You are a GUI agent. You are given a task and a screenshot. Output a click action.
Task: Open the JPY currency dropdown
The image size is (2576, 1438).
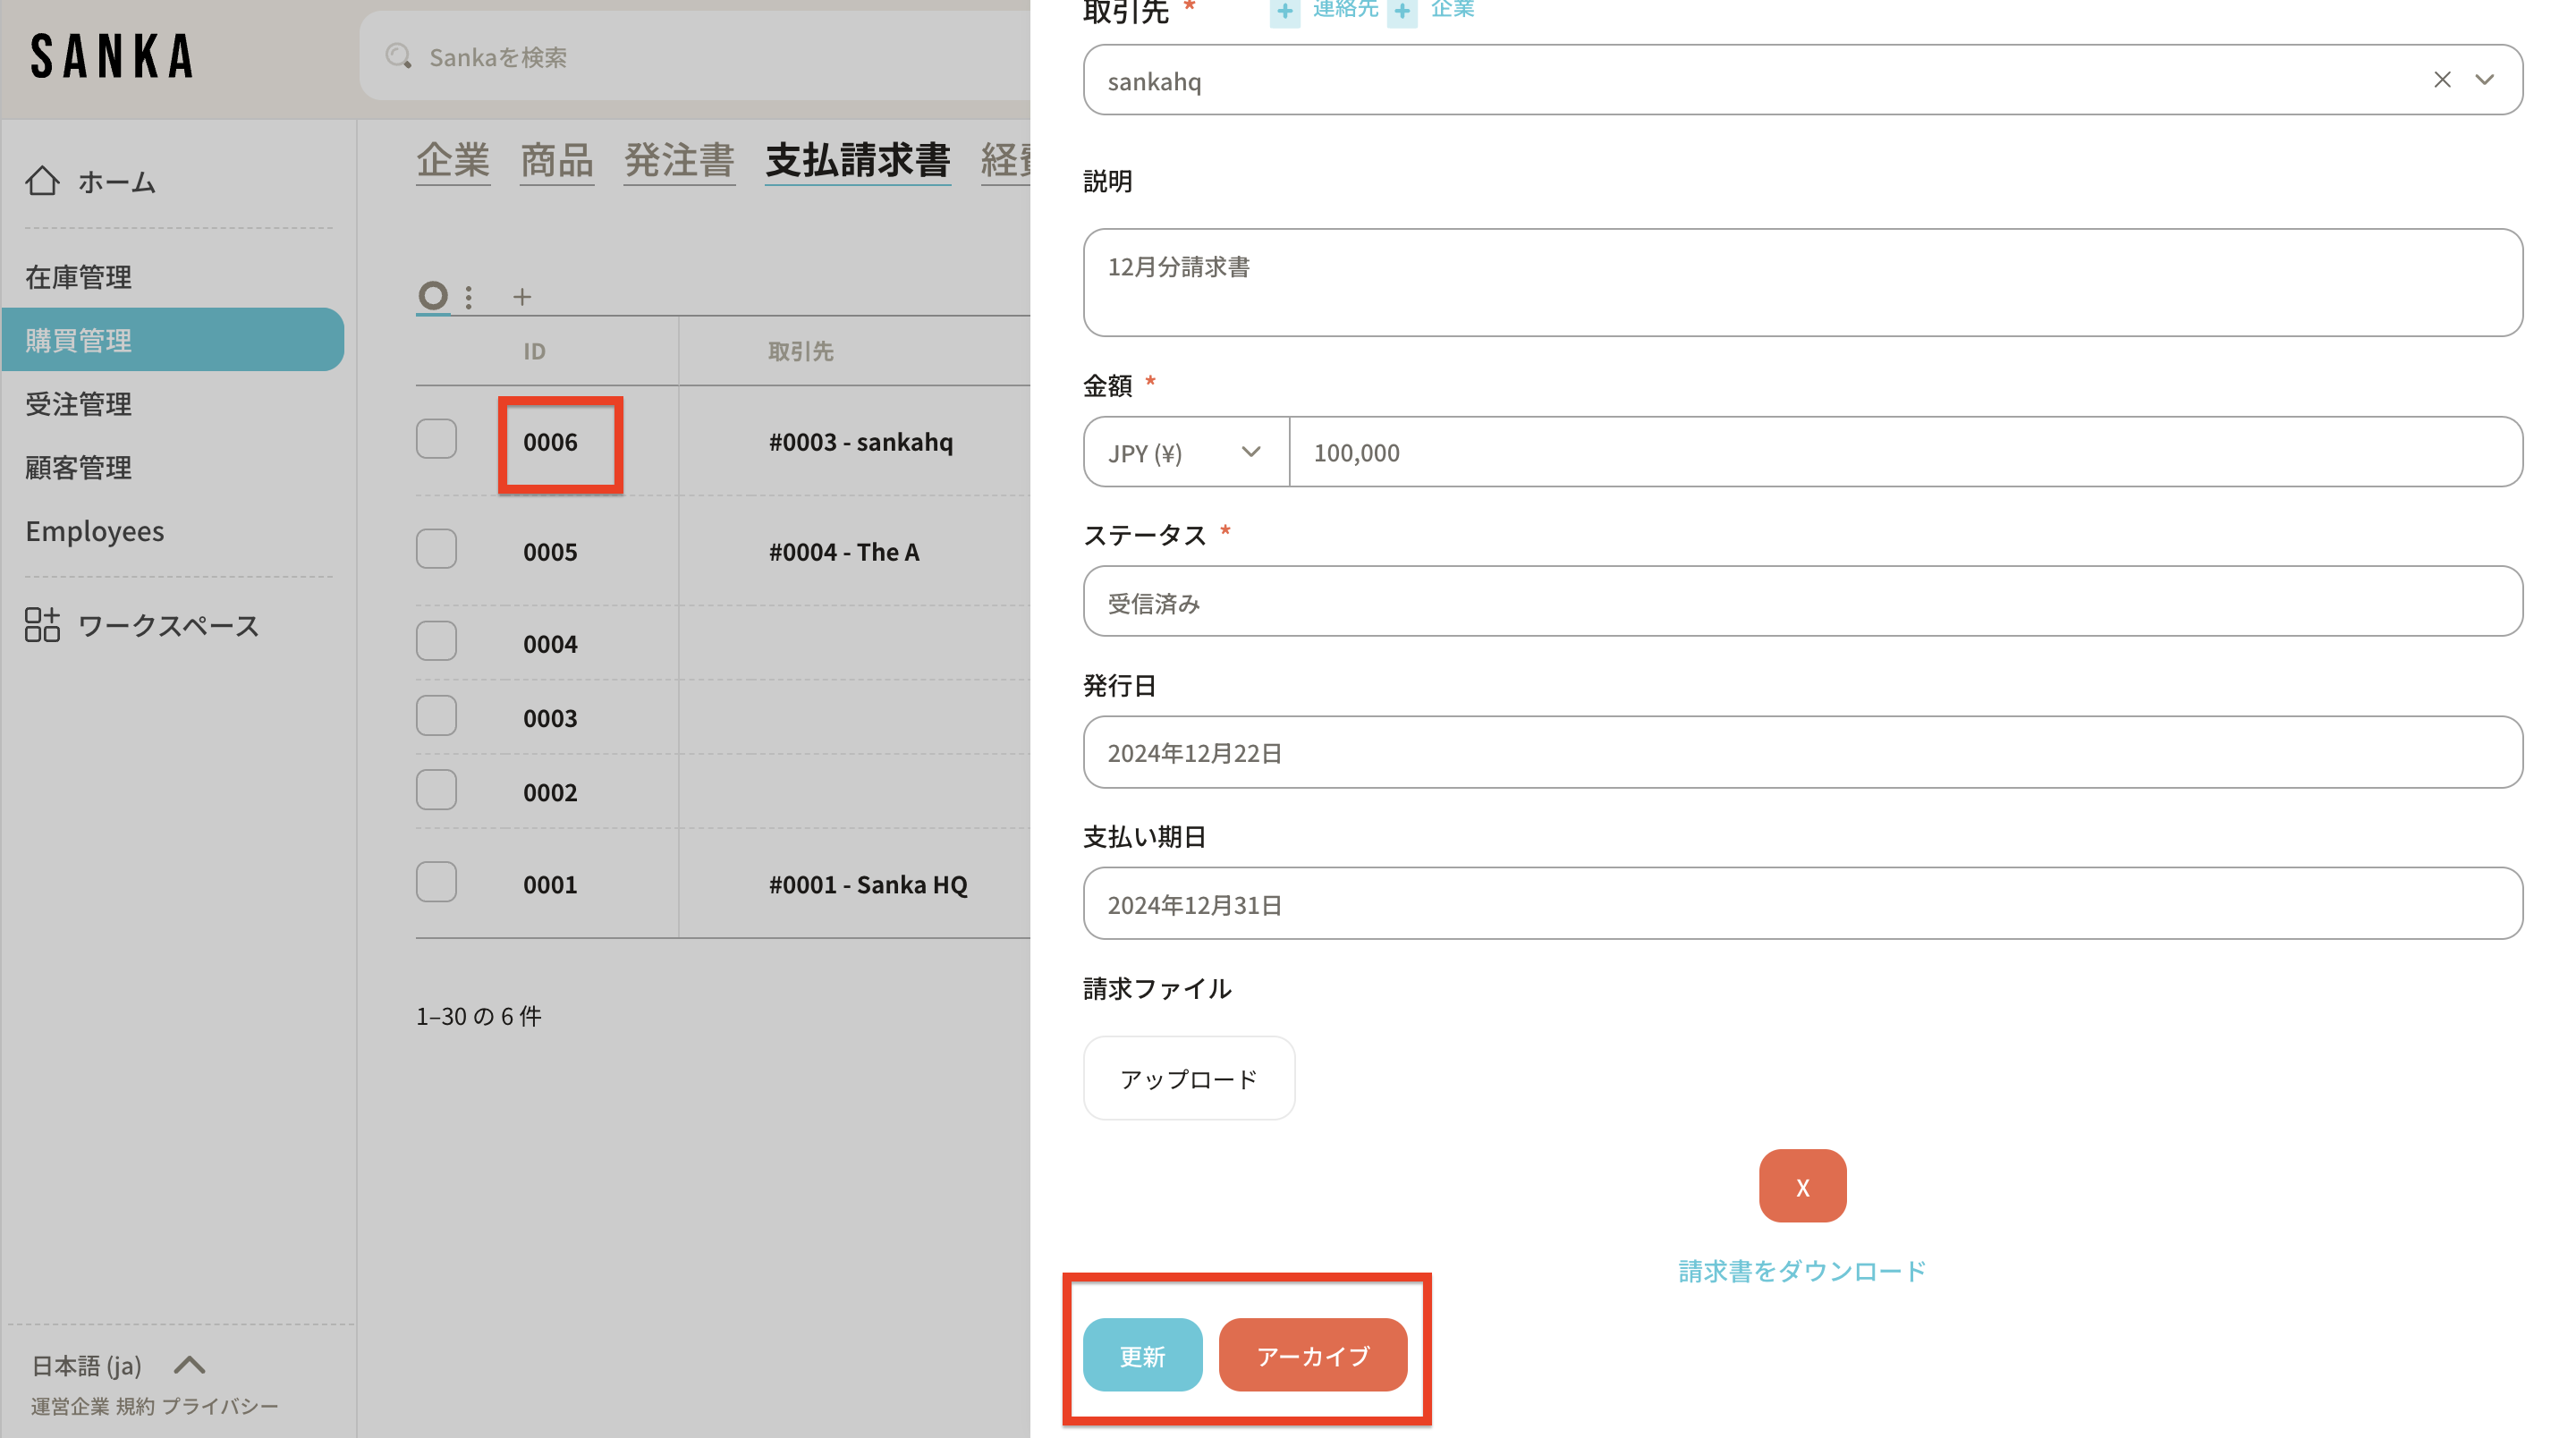pos(1185,453)
